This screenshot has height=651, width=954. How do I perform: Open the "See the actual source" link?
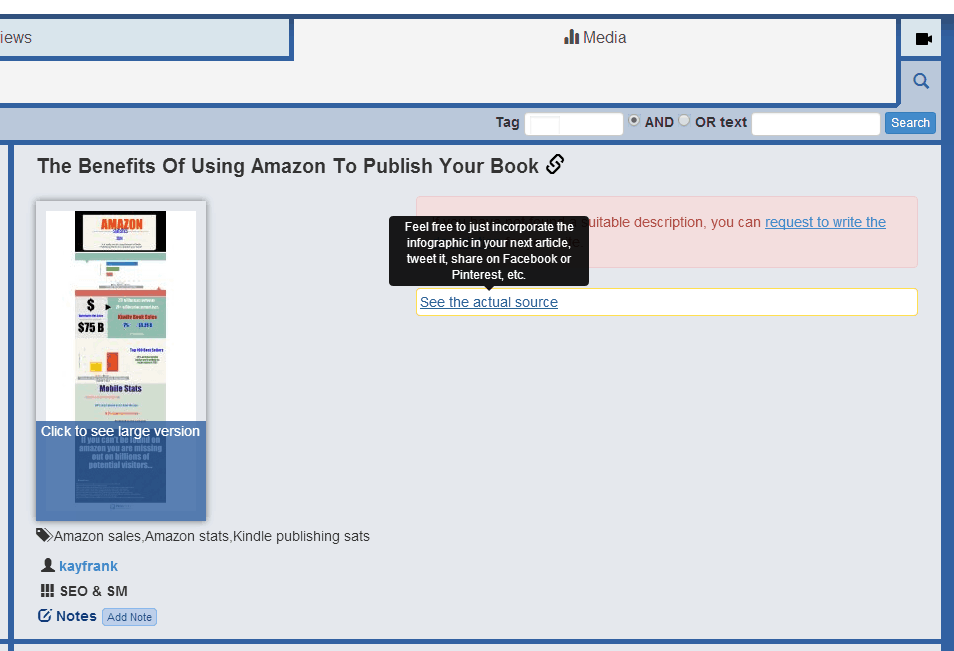coord(489,302)
